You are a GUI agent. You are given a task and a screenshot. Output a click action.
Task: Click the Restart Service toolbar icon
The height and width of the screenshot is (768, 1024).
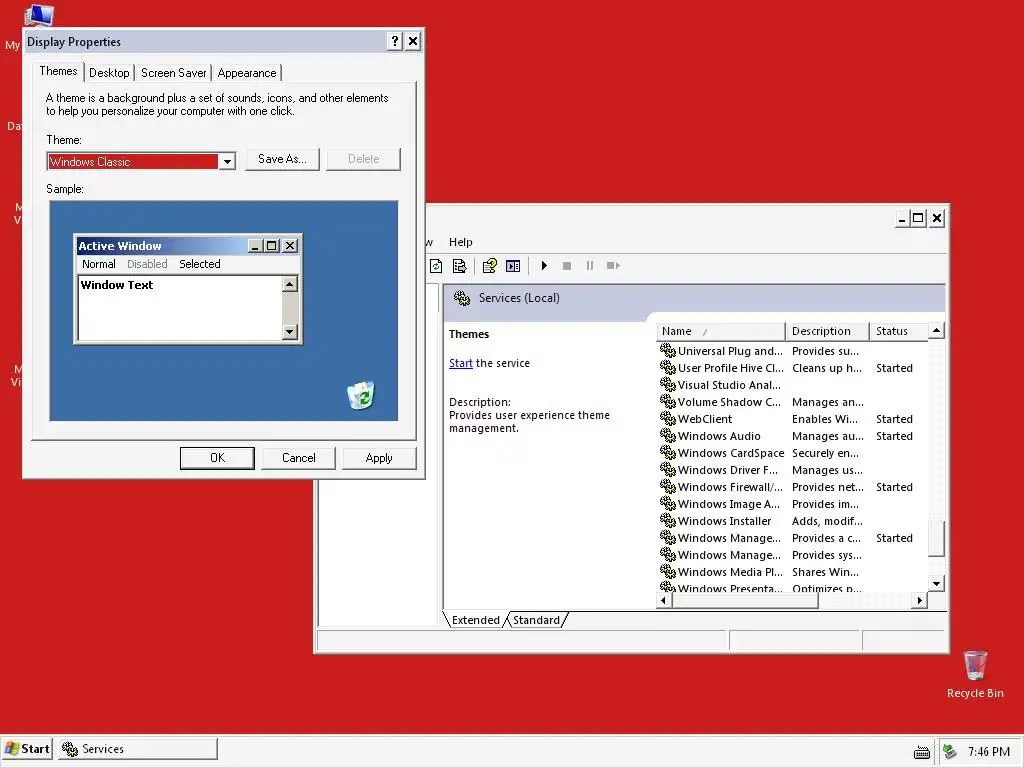pos(613,266)
